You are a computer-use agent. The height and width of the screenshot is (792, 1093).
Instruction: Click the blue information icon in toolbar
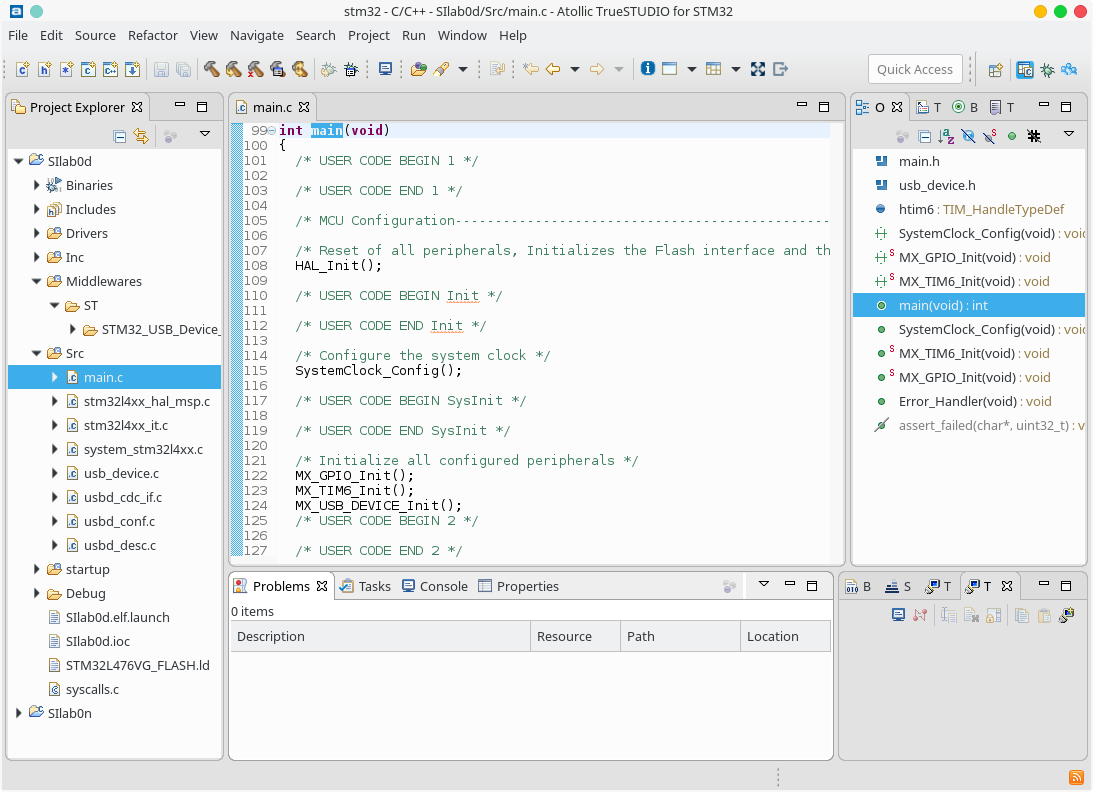coord(647,69)
